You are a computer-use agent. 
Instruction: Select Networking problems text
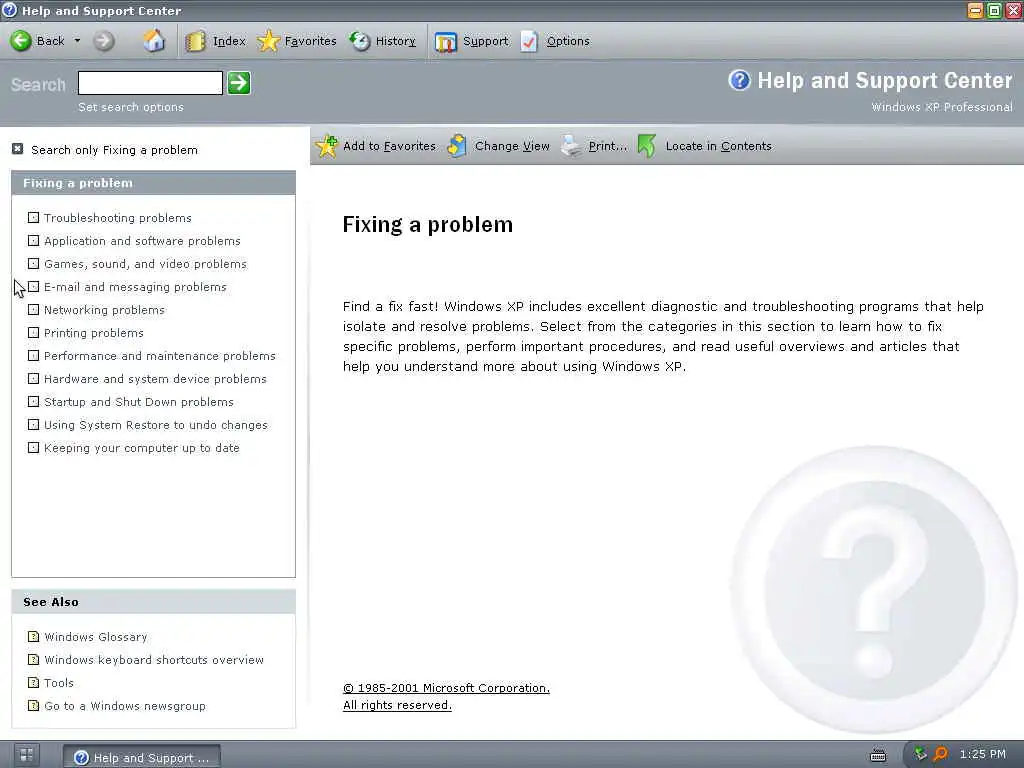pos(104,310)
